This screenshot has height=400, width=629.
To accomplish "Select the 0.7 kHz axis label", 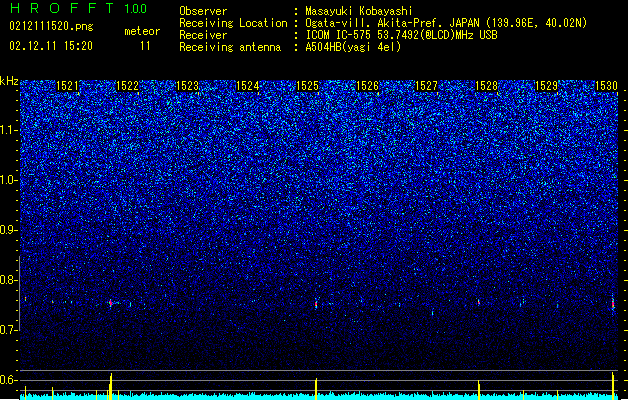I will 9,330.
